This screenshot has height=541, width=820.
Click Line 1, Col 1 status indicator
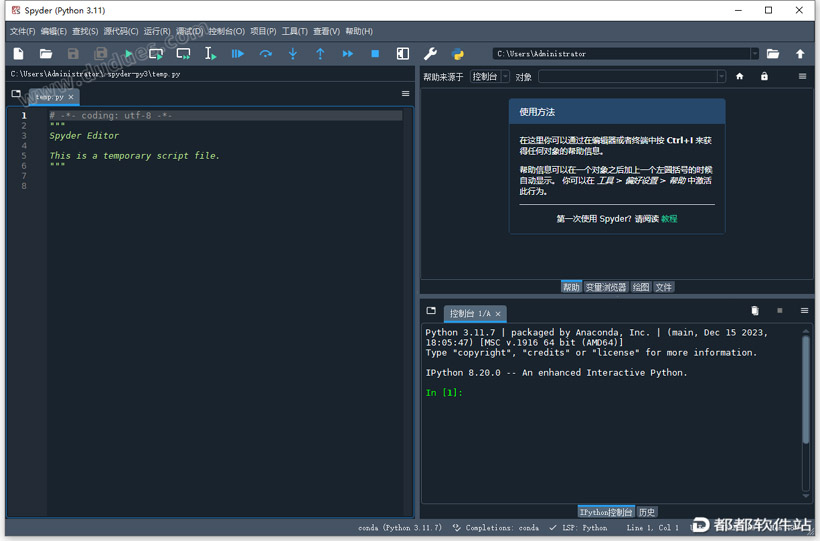[653, 528]
